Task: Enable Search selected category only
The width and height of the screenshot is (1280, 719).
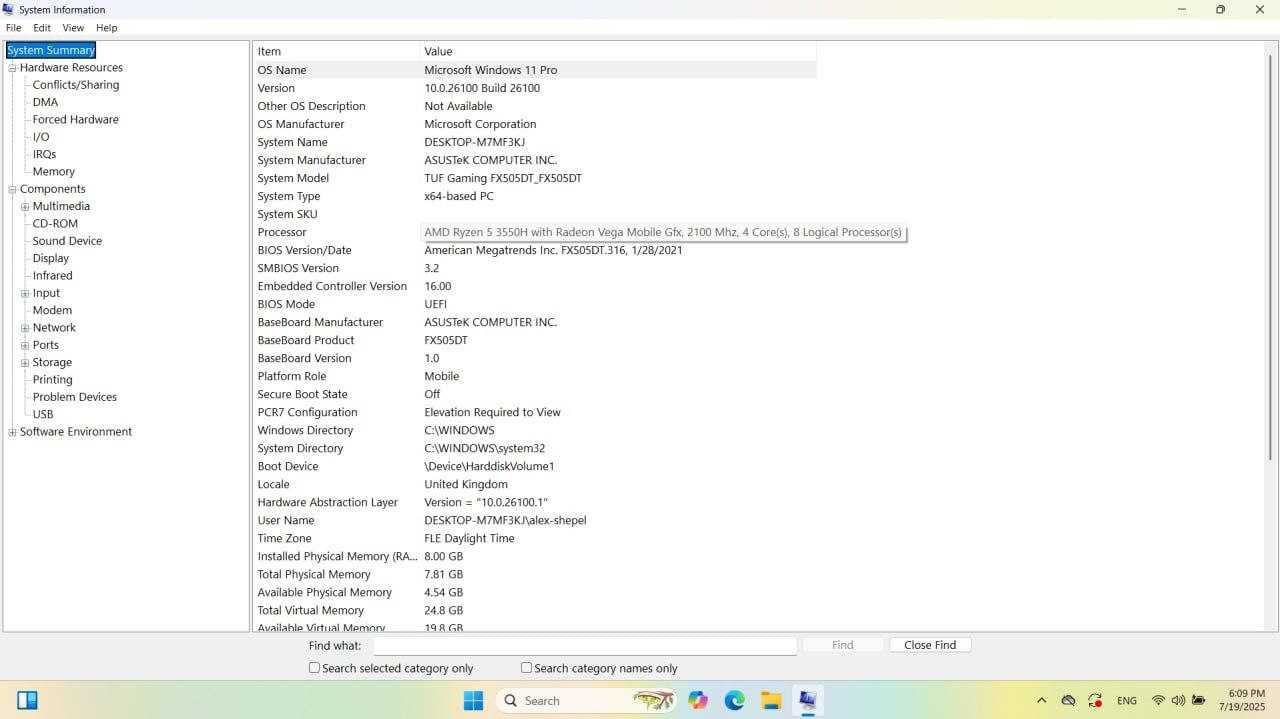Action: pyautogui.click(x=314, y=668)
